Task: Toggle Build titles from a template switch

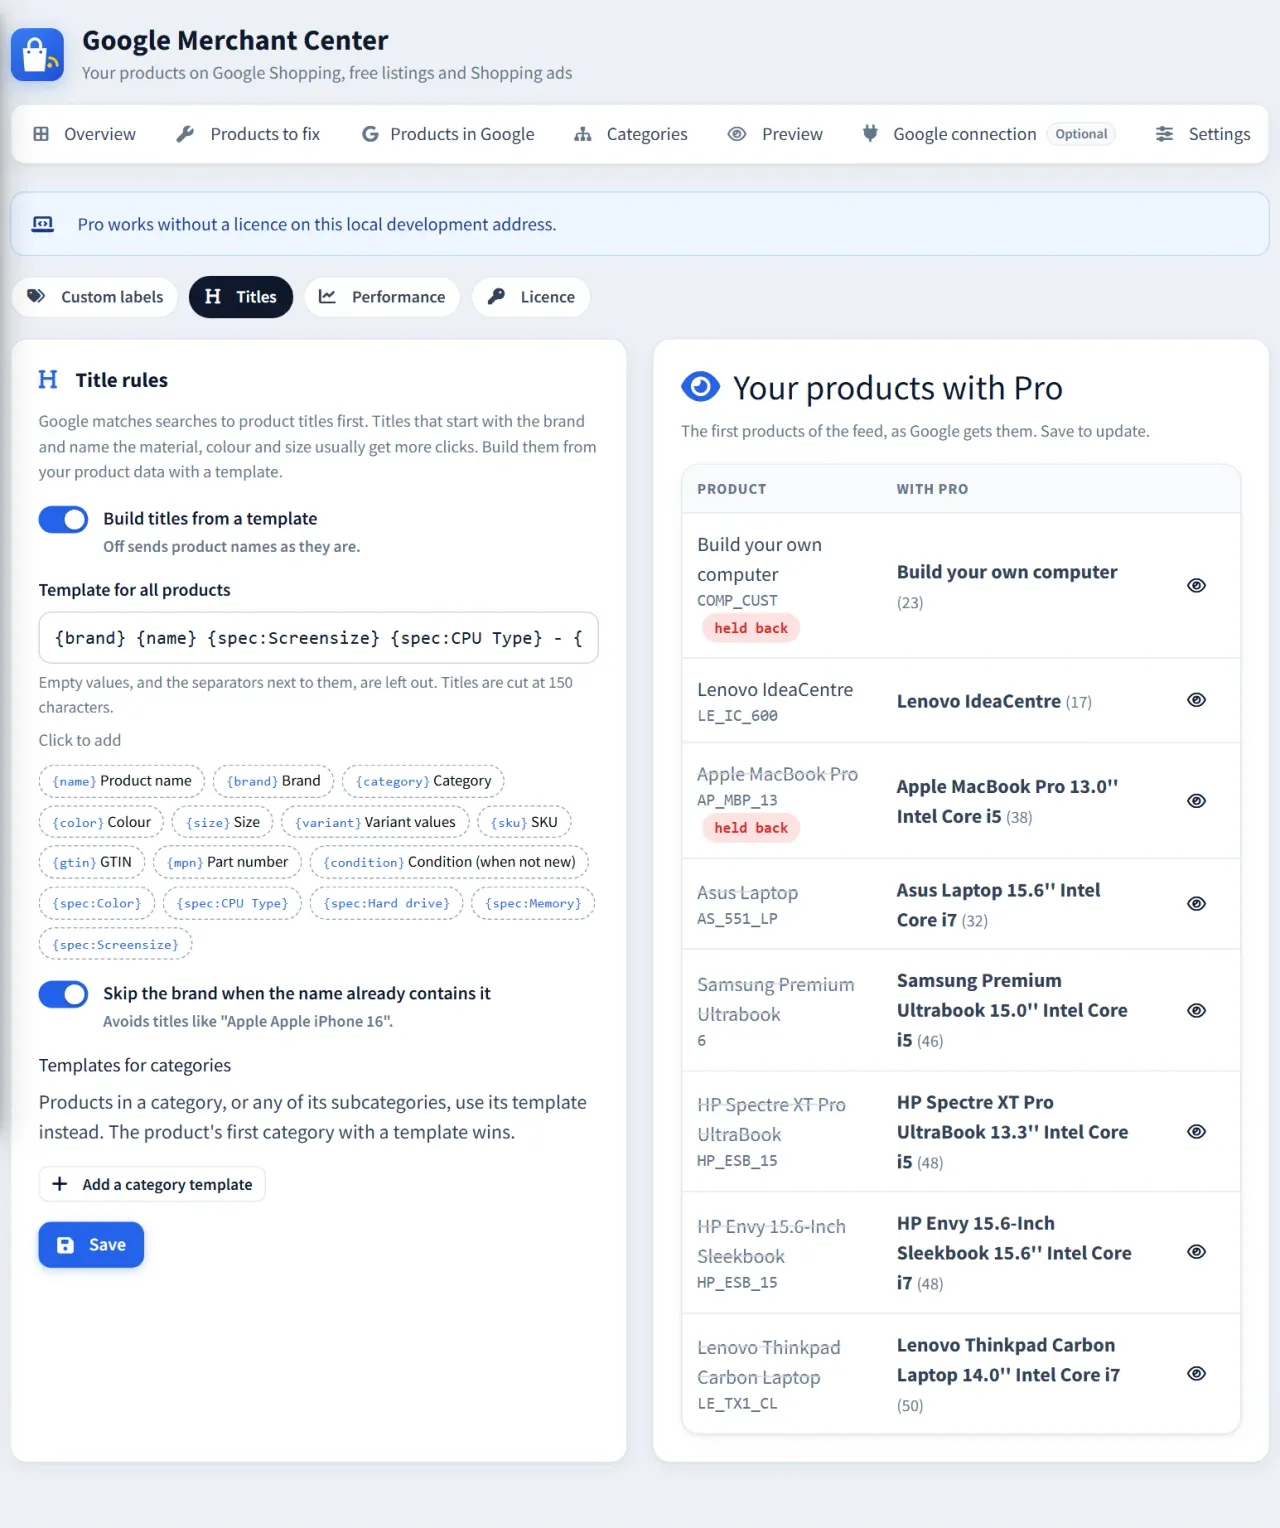Action: pyautogui.click(x=63, y=519)
